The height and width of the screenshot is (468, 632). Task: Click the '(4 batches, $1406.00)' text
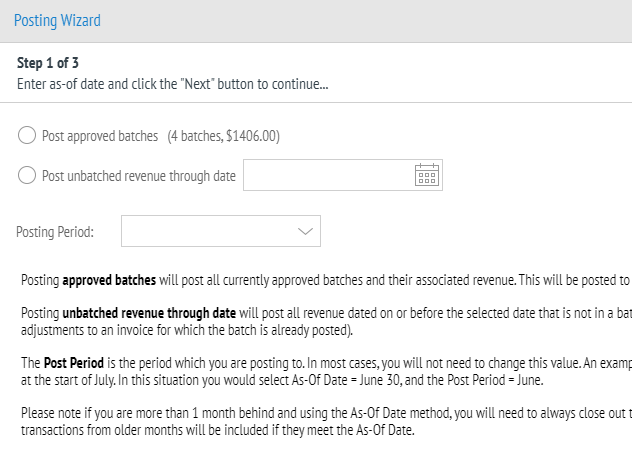(224, 136)
